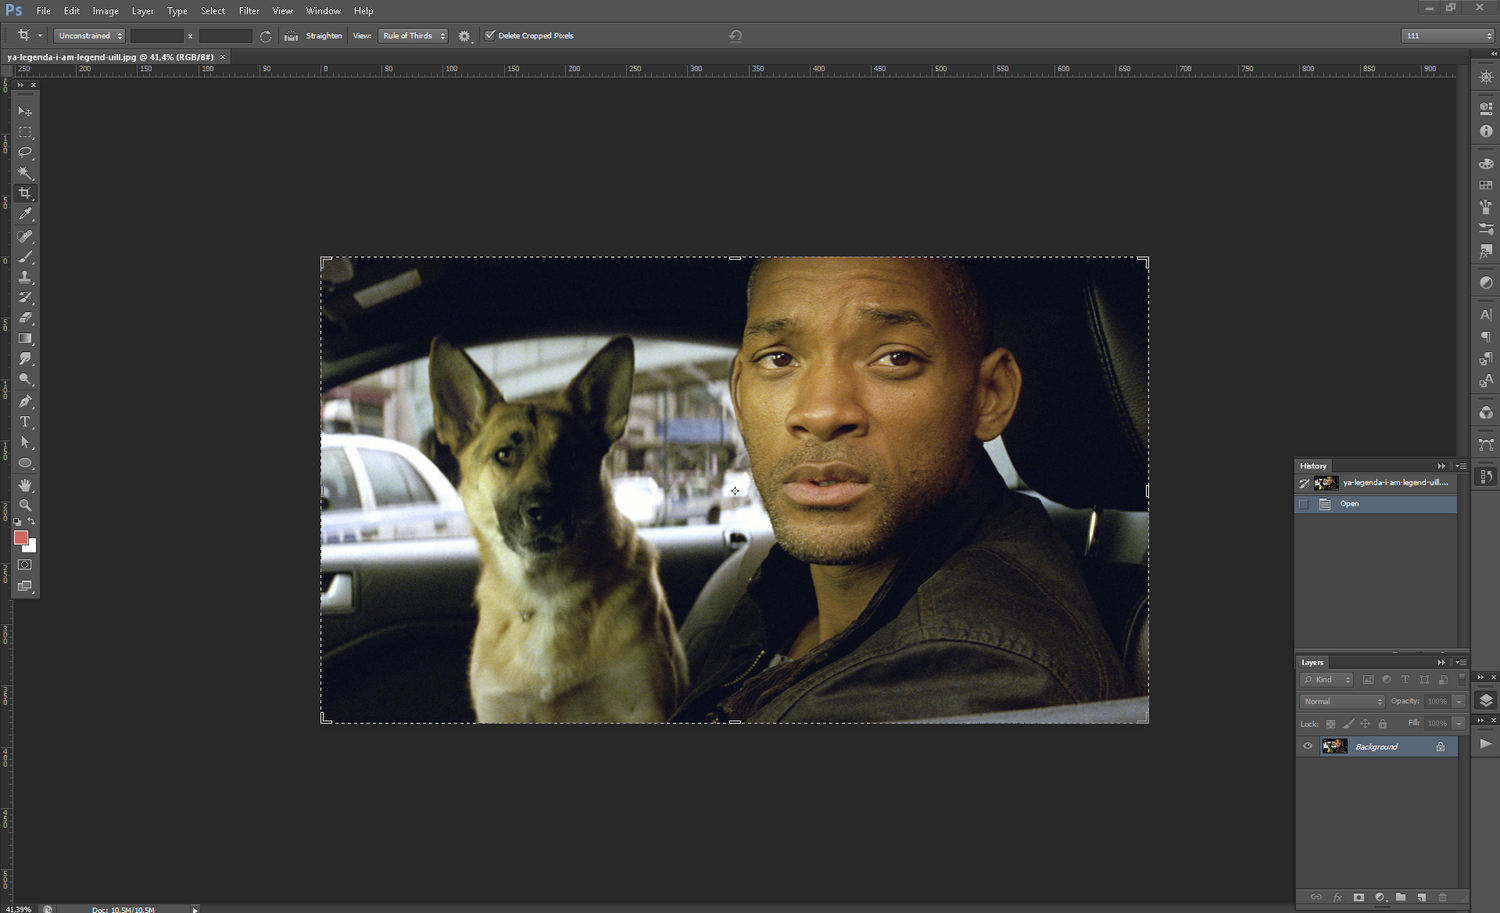Toggle Delete Cropped Pixels checkbox
The image size is (1500, 913).
pyautogui.click(x=490, y=35)
